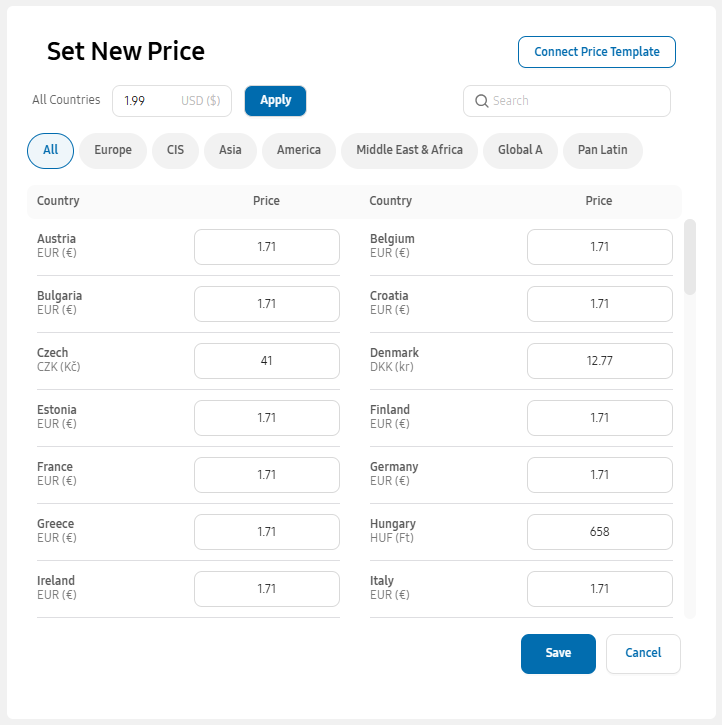722x725 pixels.
Task: Show the America region tab
Action: tap(299, 150)
